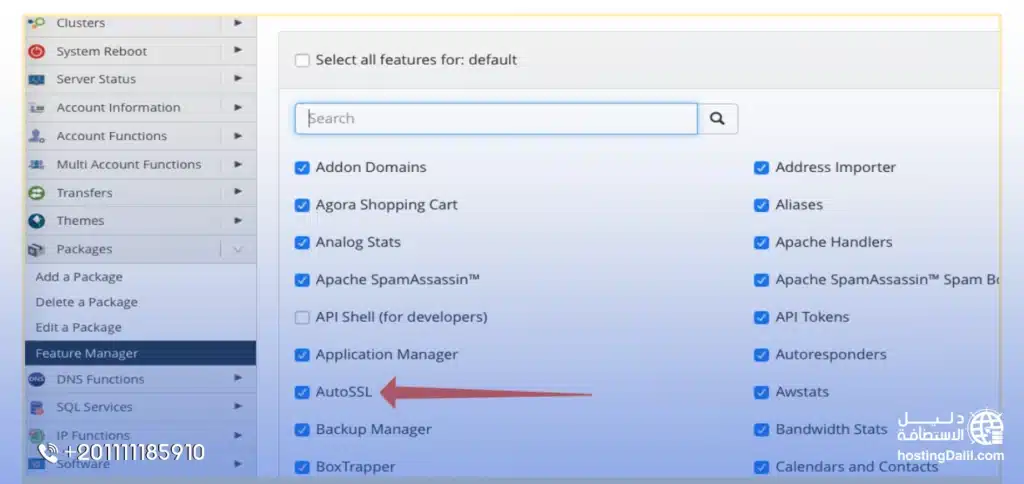Collapse the Packages section chevron
This screenshot has width=1024, height=484.
point(238,249)
